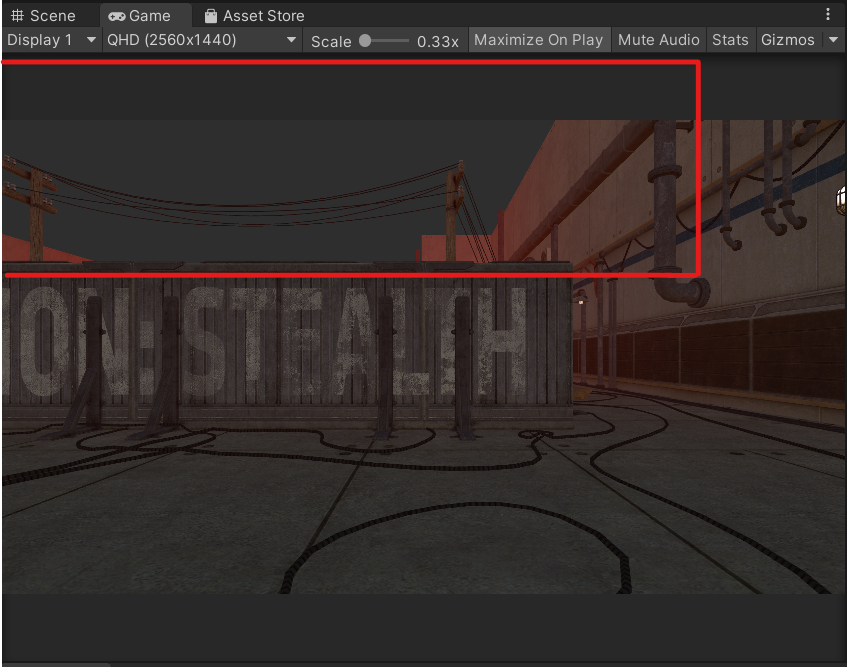Click the shopping bag icon on the Asset Store tab
Viewport: 847px width, 667px height.
(209, 15)
